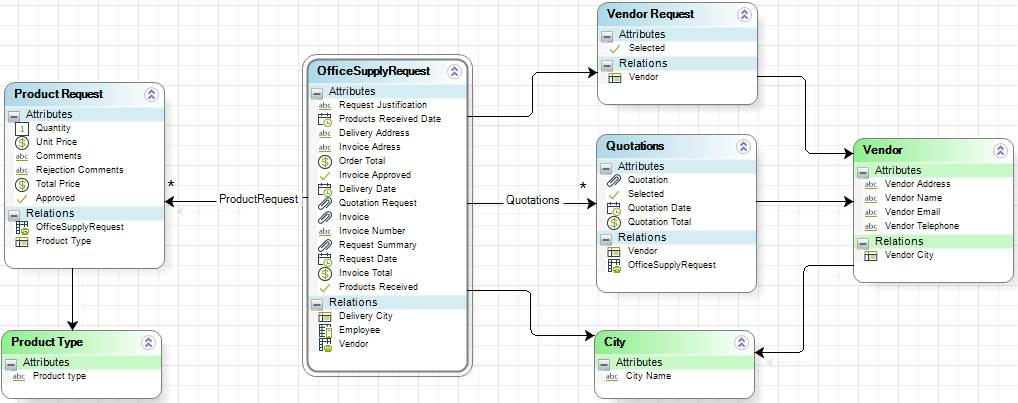1018x403 pixels.
Task: Click the paperclip icon next to Quotation Request
Action: click(x=324, y=203)
